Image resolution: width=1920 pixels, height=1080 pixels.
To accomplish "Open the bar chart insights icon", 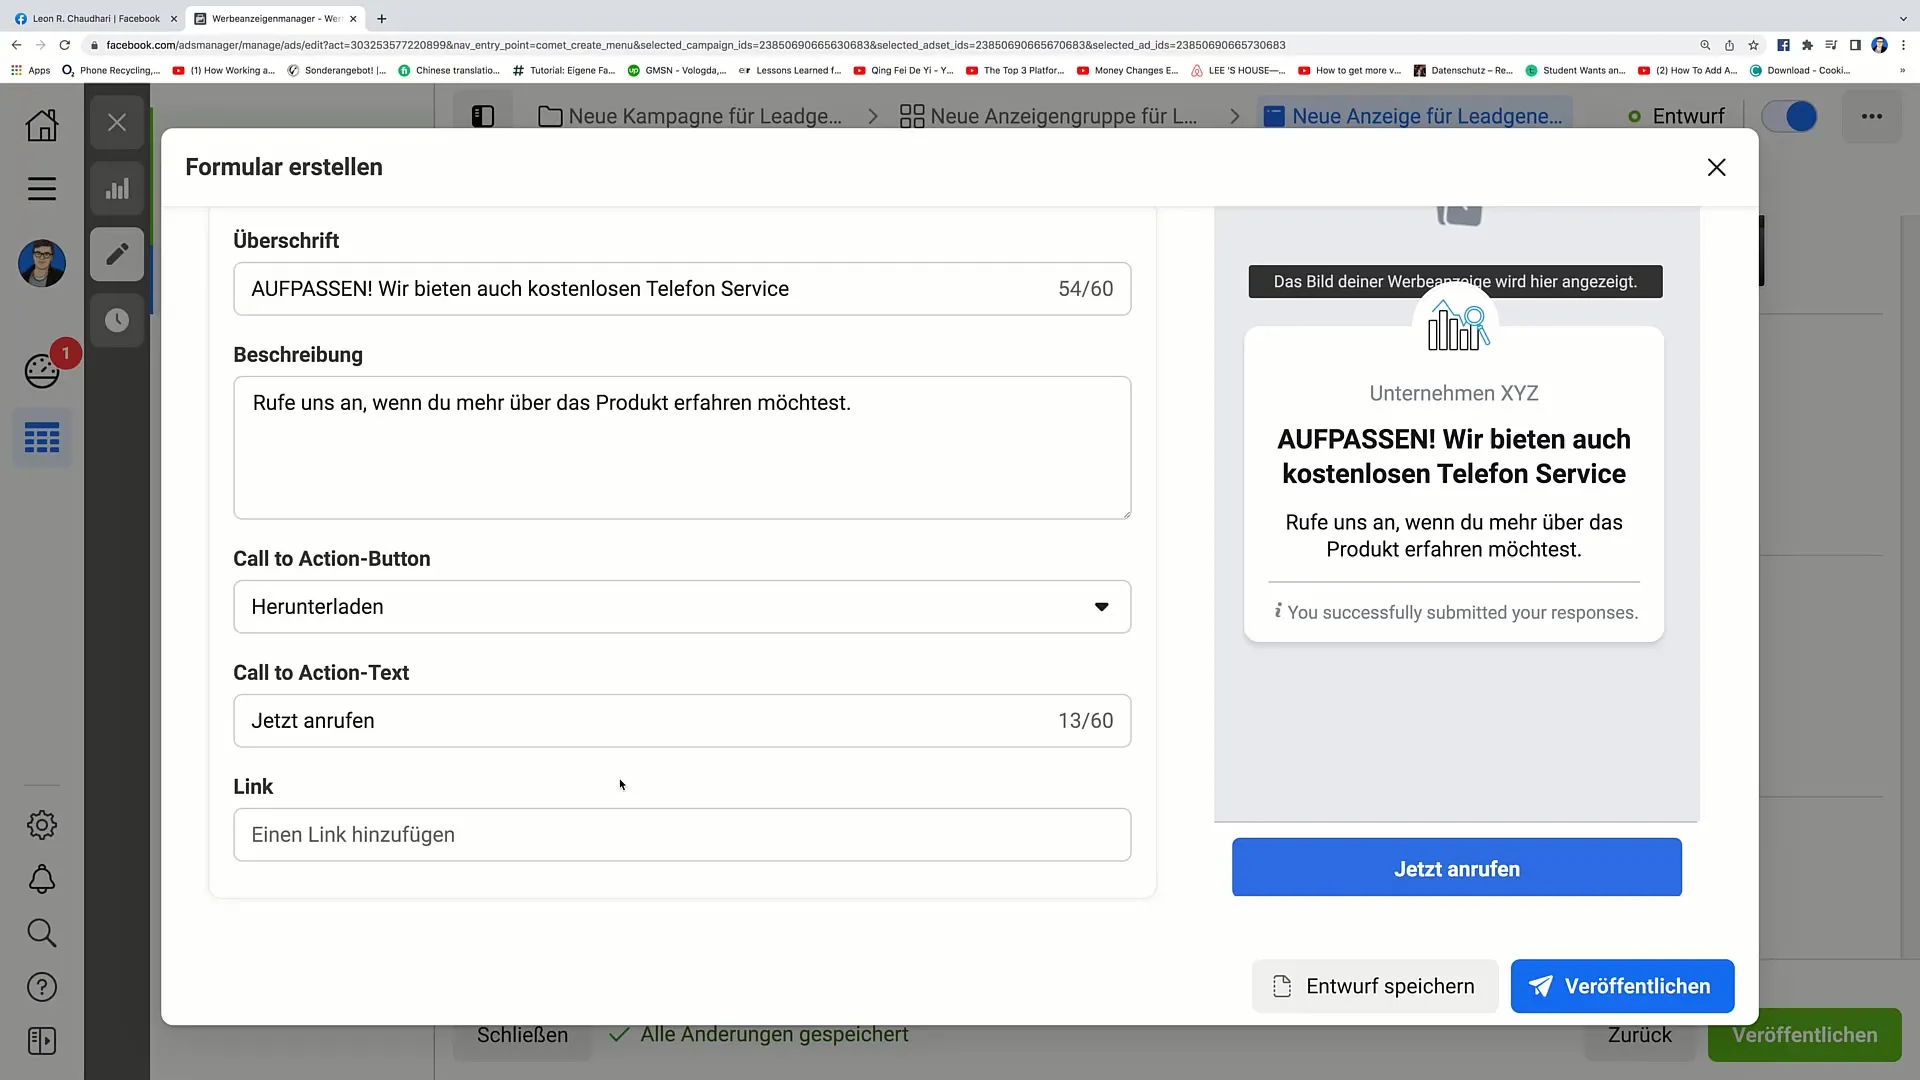I will 117,189.
